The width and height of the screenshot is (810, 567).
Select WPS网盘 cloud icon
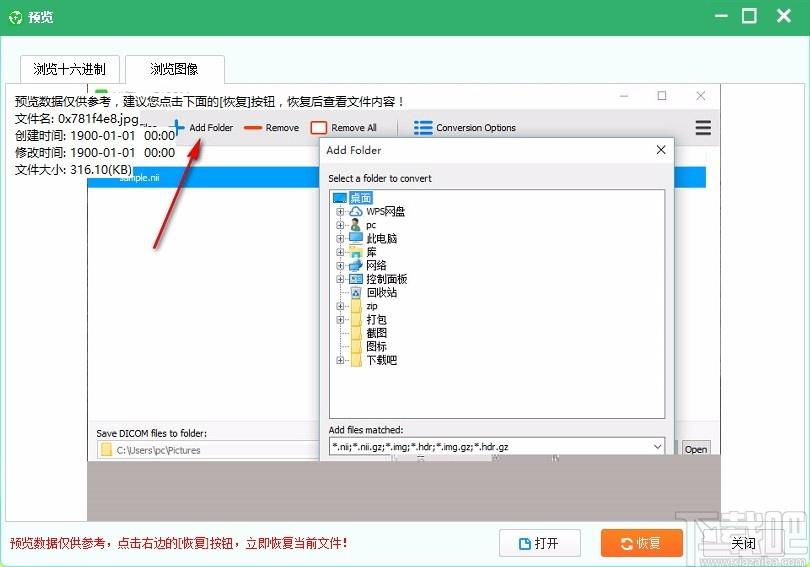point(356,212)
